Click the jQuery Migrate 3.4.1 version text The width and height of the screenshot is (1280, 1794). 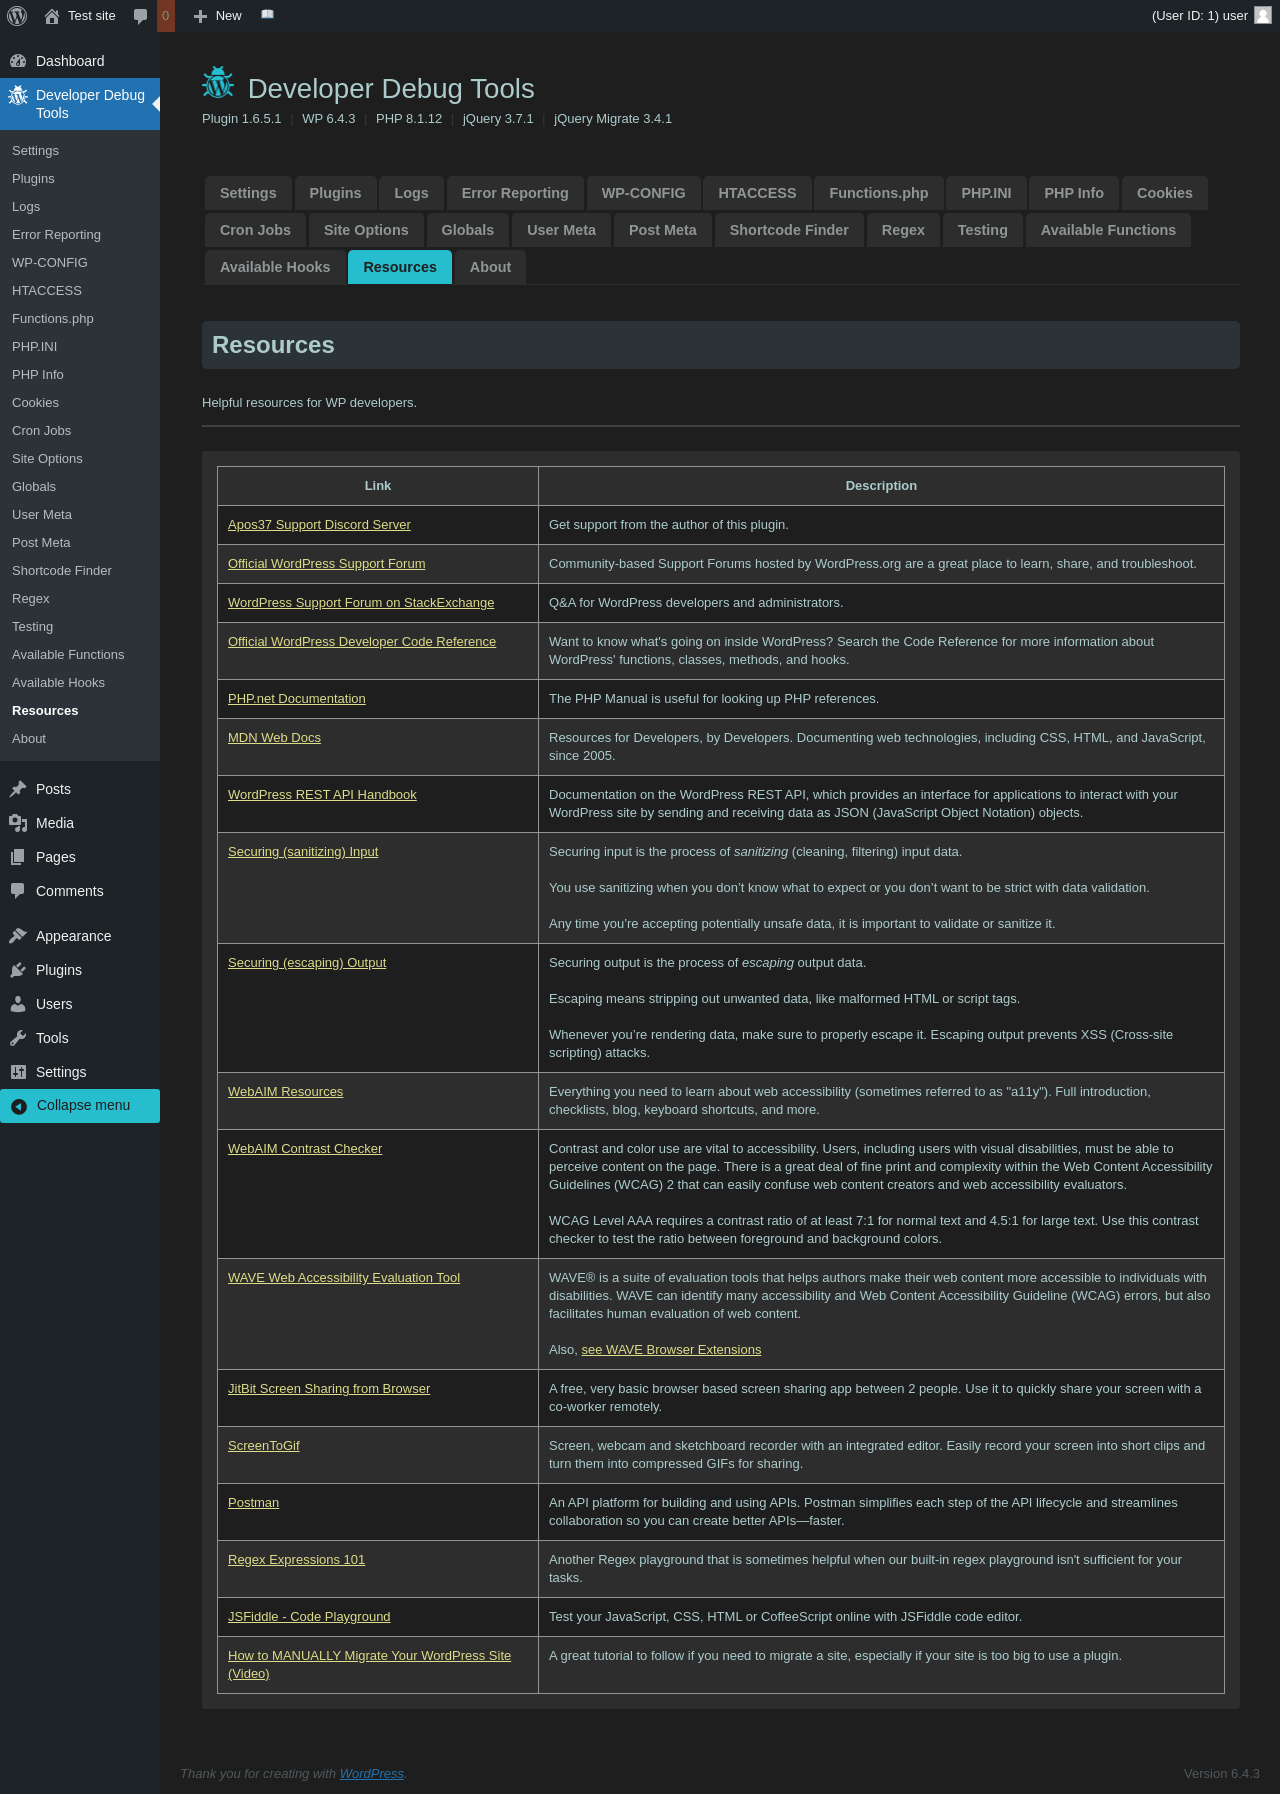(613, 119)
